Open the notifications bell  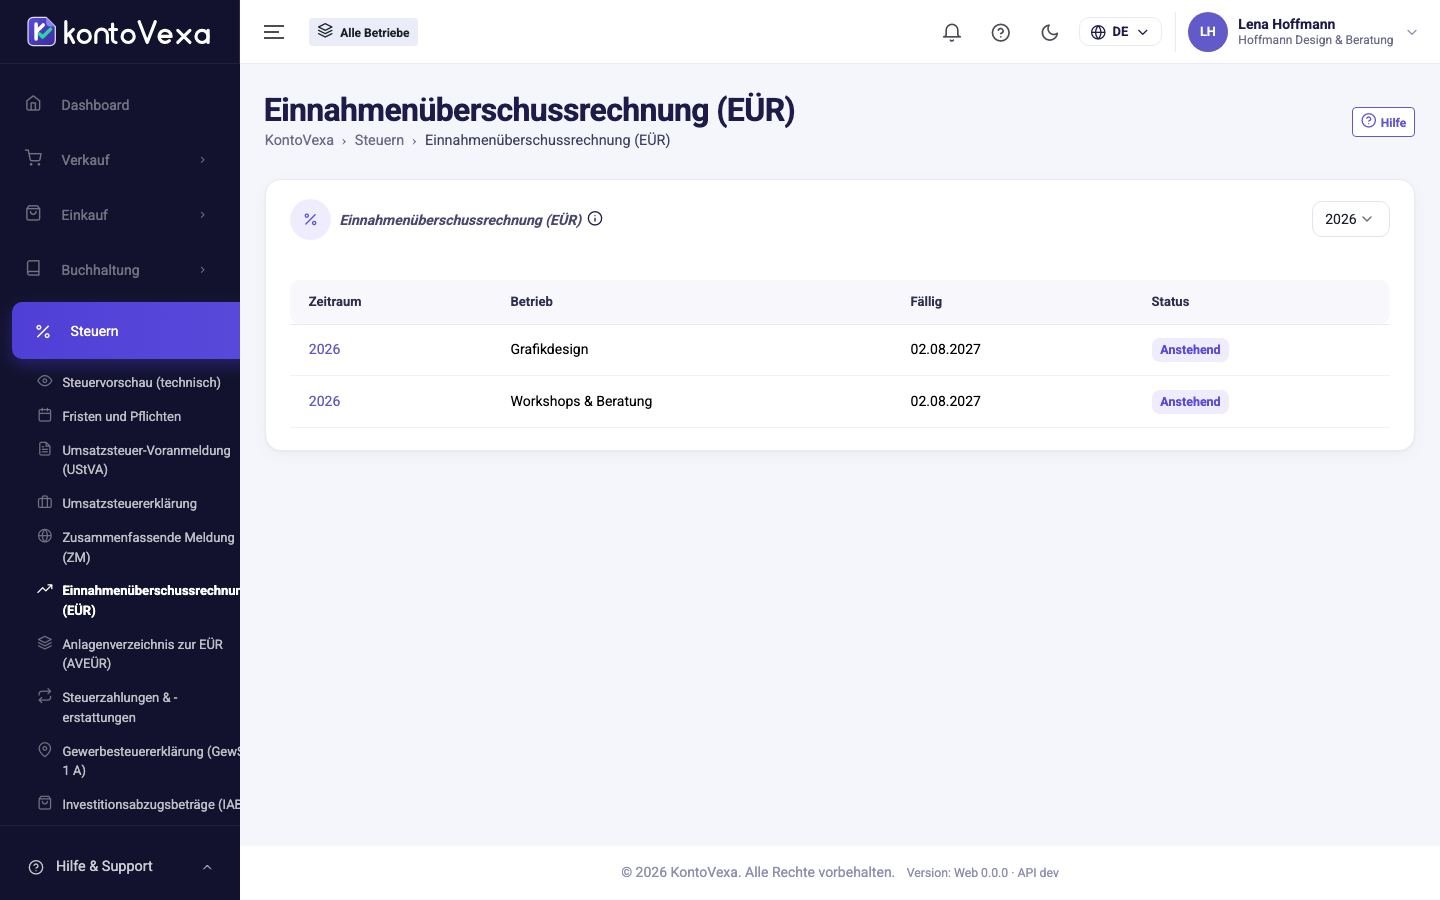point(952,32)
